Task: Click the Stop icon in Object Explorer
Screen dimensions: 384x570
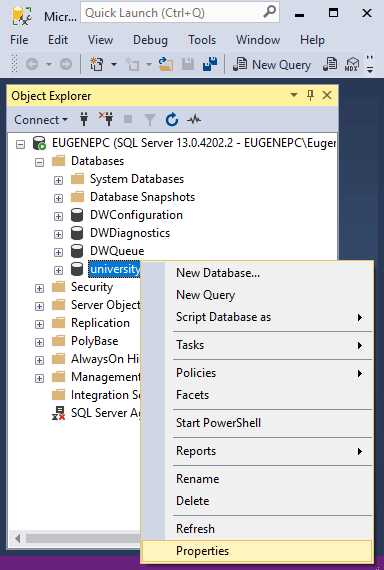Action: click(128, 119)
